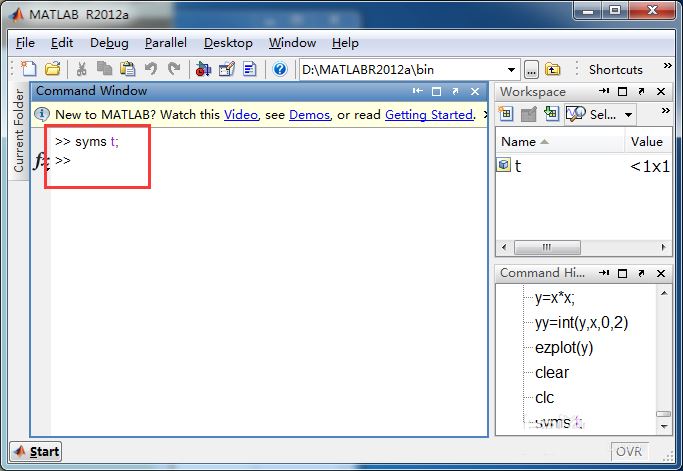Undock the Command Window panel
The image size is (683, 471).
(x=455, y=91)
